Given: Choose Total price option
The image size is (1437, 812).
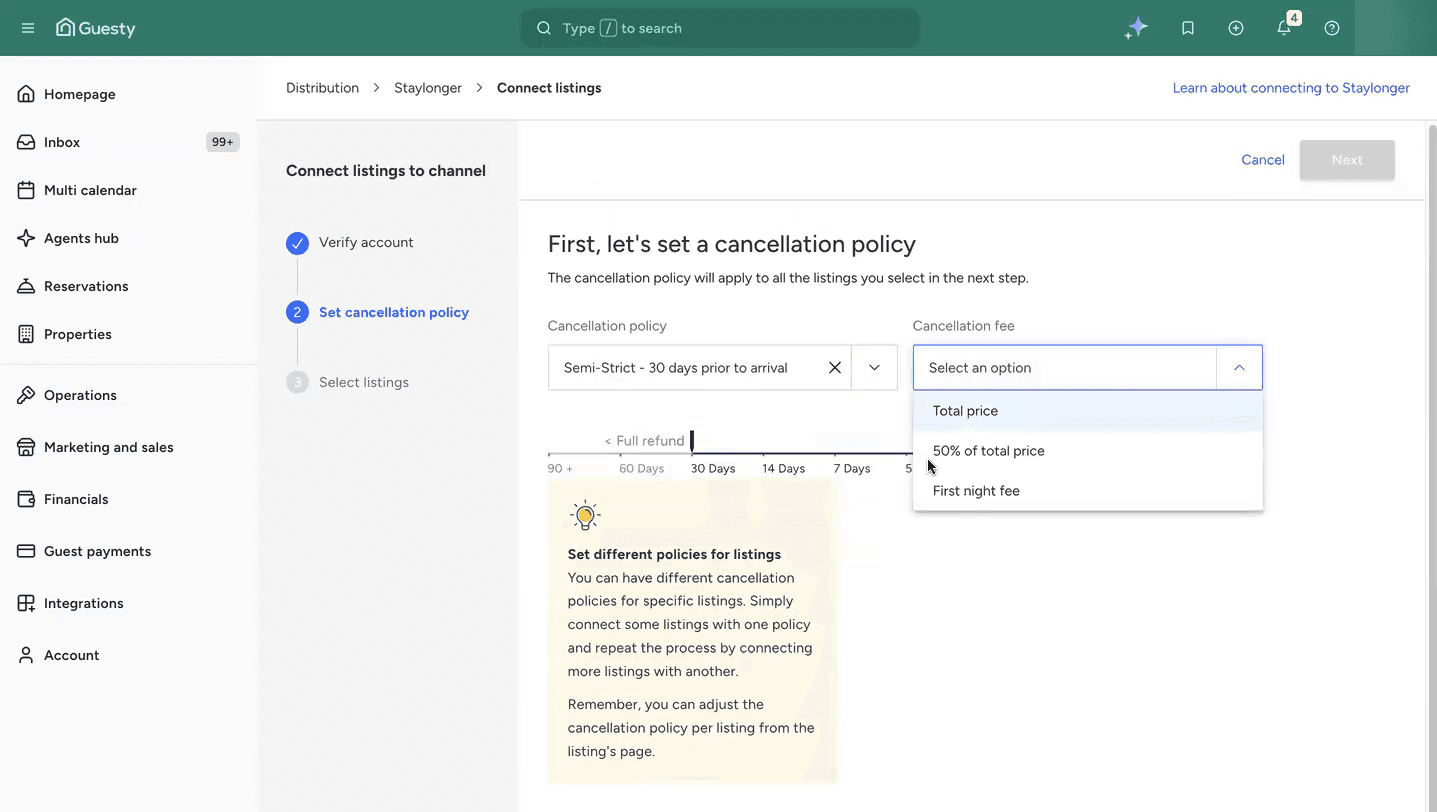Looking at the screenshot, I should click(x=1088, y=411).
